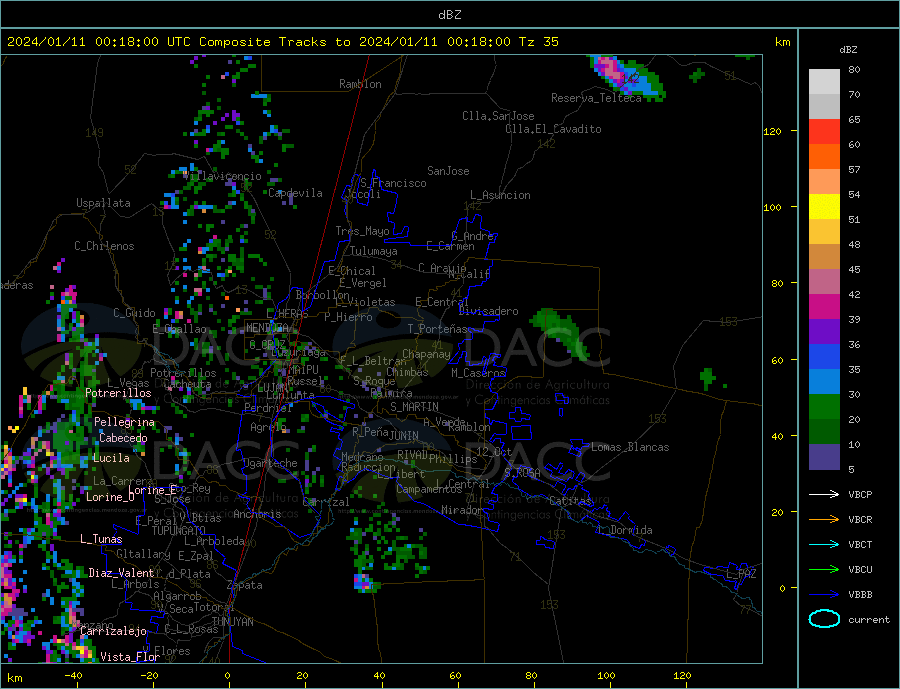This screenshot has height=689, width=900.
Task: Select the L_Dormida label
Action: [626, 531]
